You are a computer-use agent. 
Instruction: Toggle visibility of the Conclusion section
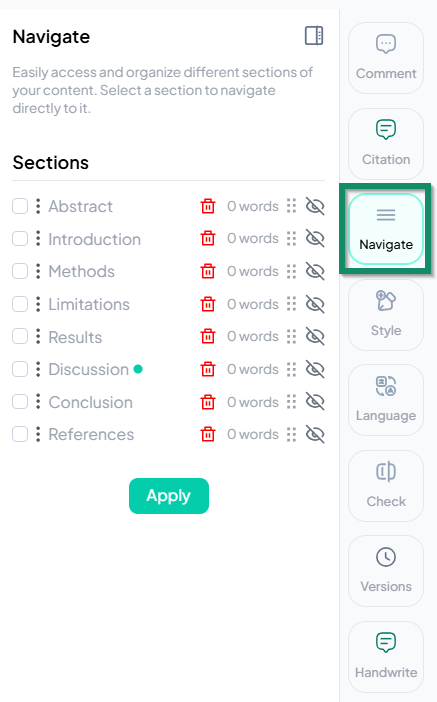click(315, 402)
